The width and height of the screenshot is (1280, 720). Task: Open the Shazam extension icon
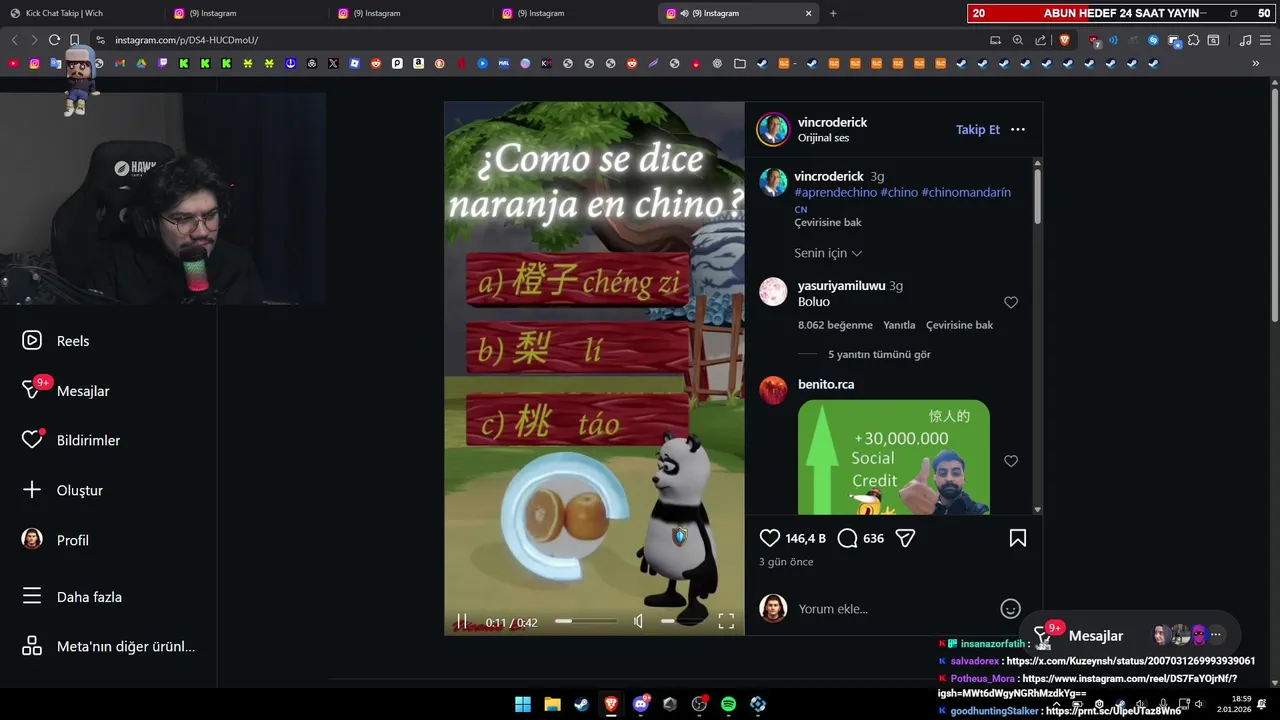click(1153, 40)
